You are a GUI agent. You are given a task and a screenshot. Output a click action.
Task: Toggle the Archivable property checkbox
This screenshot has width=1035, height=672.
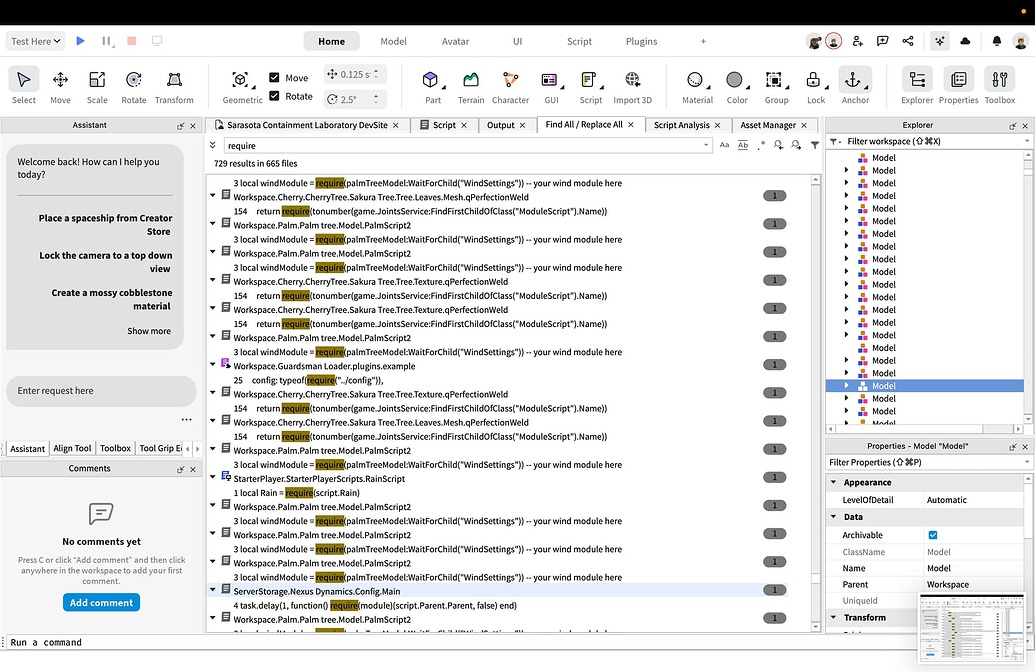click(931, 535)
